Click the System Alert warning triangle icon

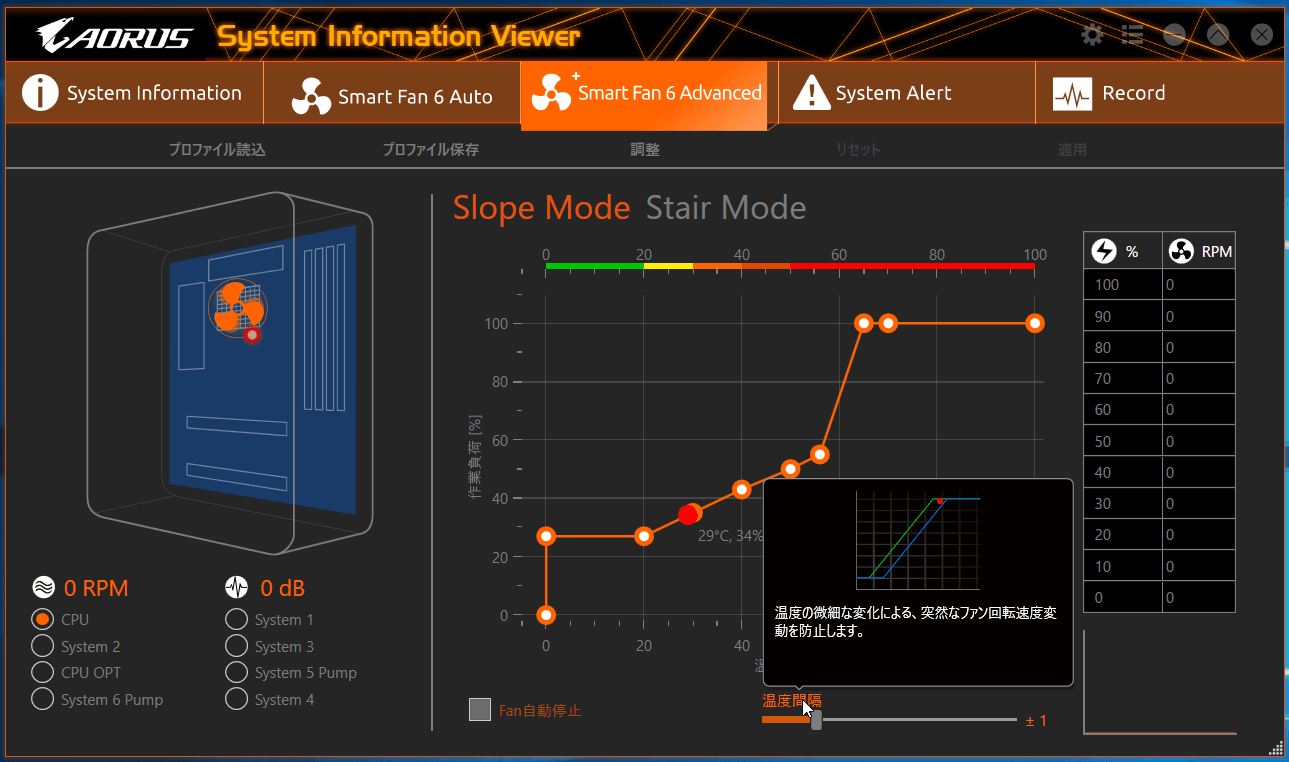[811, 92]
